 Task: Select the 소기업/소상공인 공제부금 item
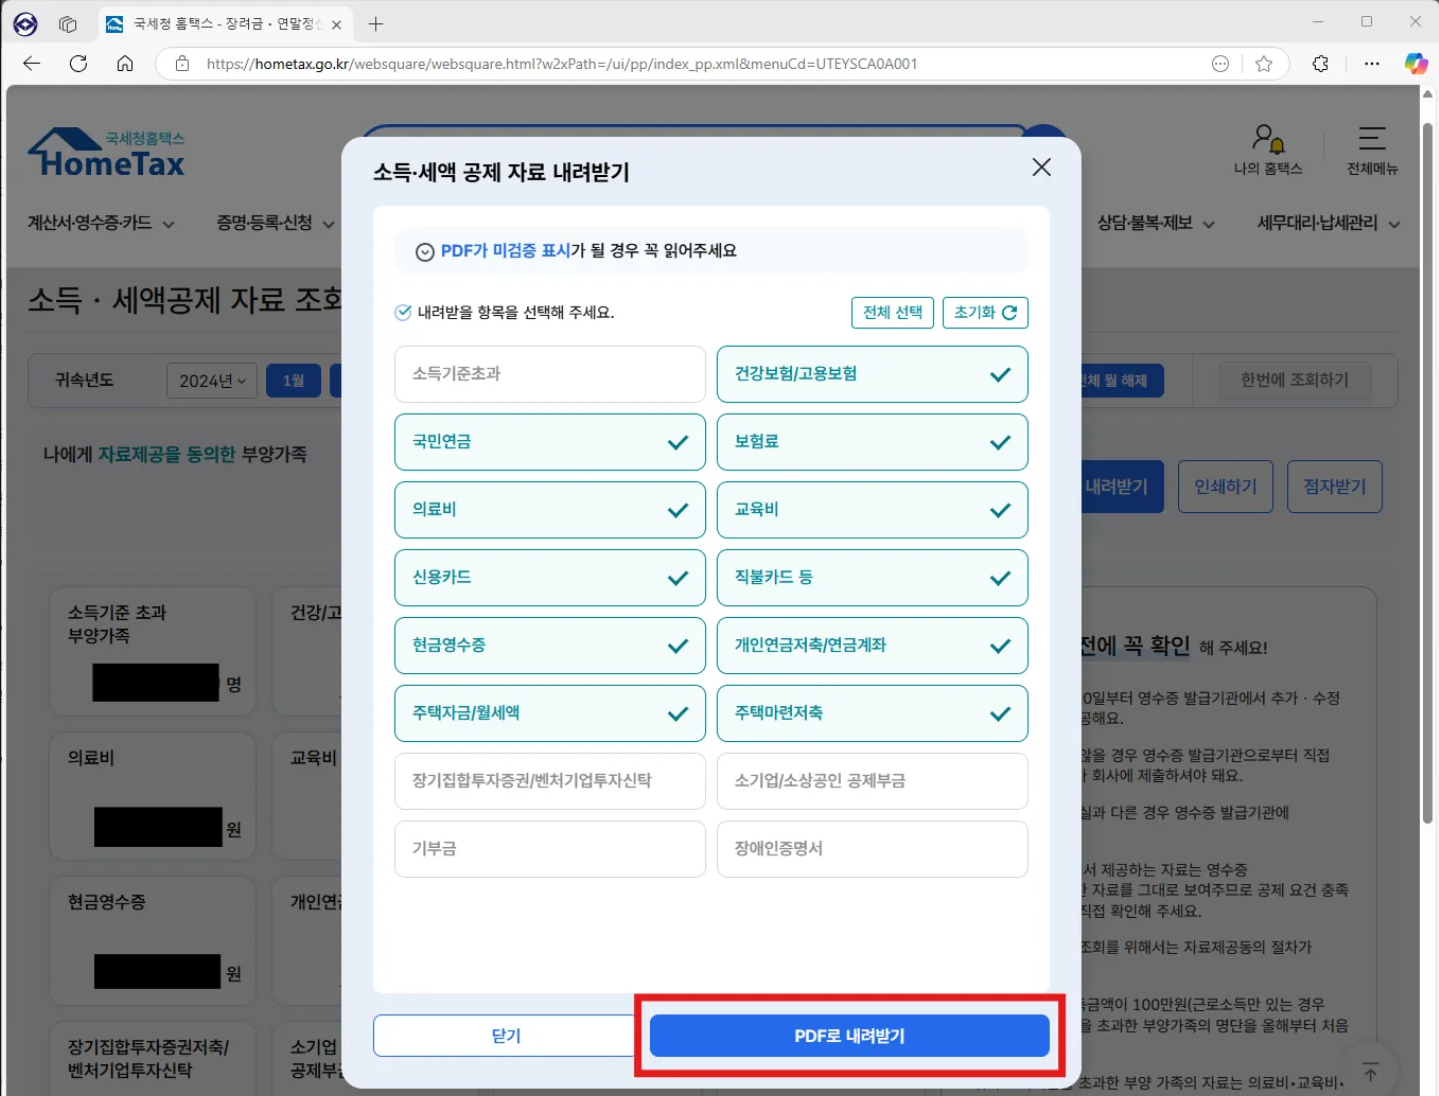[x=872, y=781]
